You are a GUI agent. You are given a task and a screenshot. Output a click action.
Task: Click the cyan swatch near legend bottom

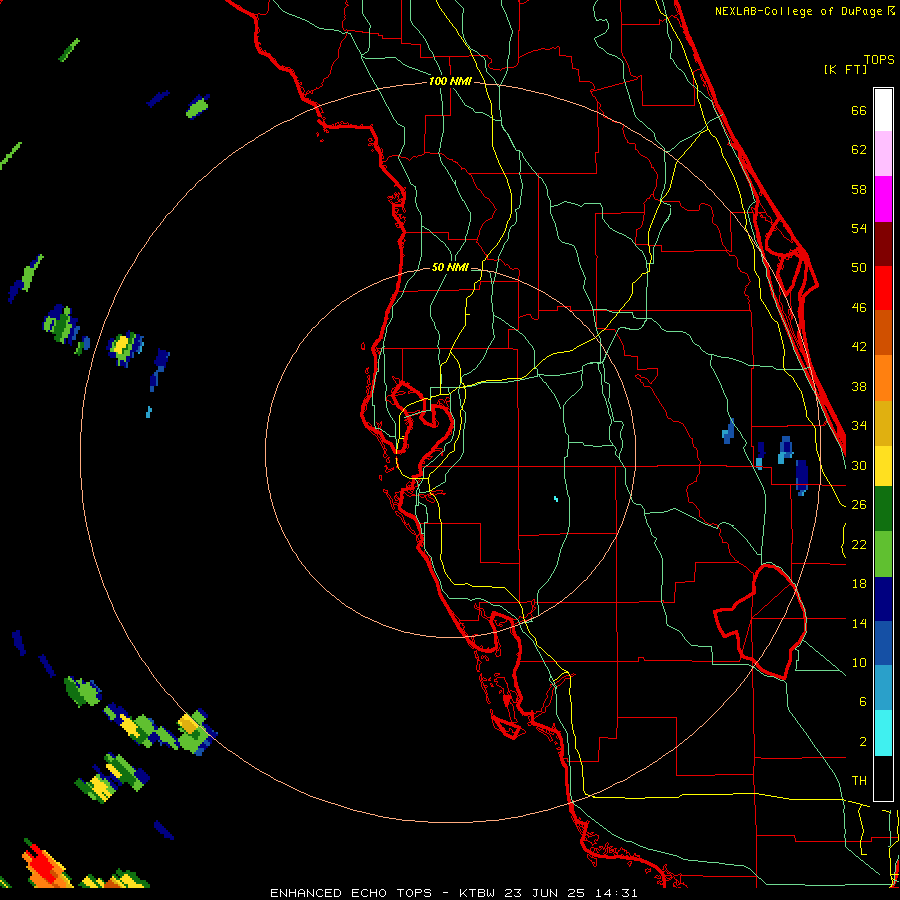coord(883,733)
